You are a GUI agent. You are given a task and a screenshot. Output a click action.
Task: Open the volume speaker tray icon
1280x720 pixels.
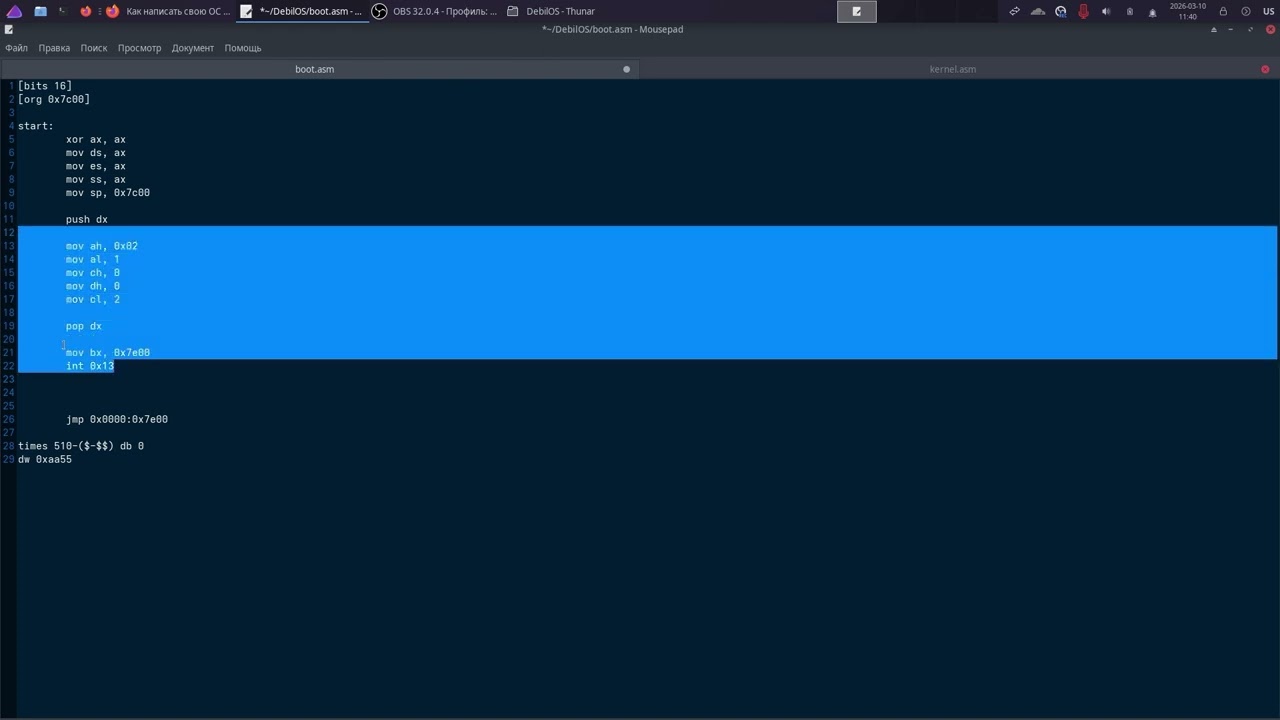click(1106, 11)
